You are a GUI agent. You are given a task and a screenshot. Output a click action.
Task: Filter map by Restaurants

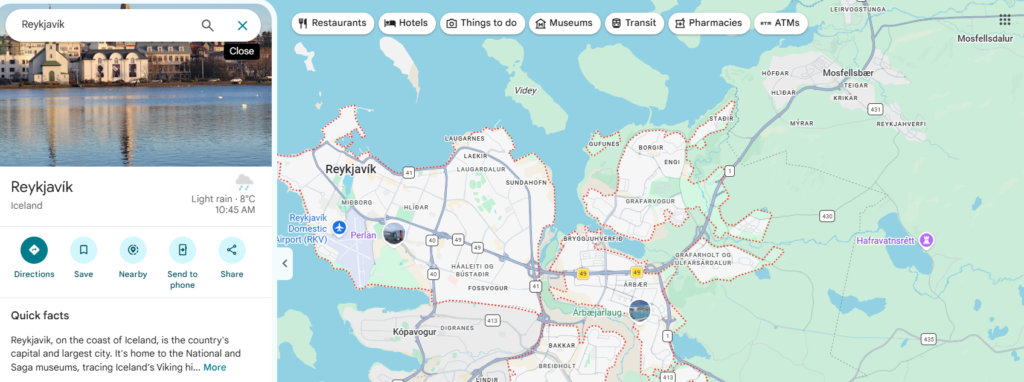pyautogui.click(x=333, y=23)
